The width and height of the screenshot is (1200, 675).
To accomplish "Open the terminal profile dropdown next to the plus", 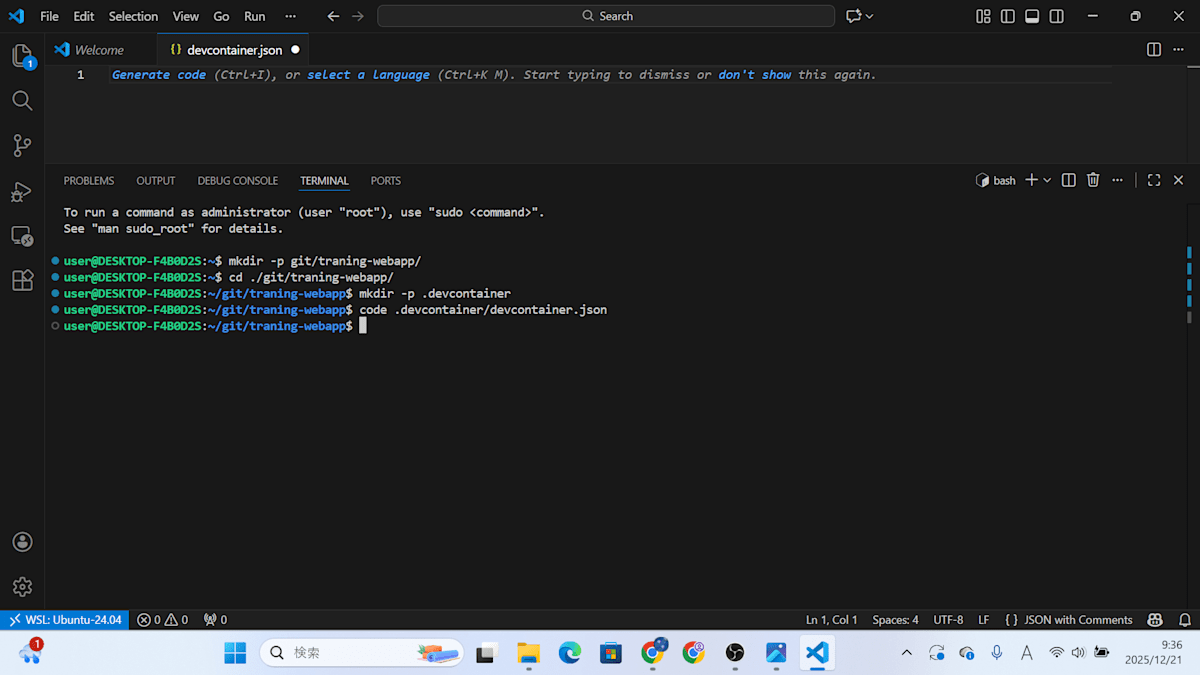I will click(x=1045, y=180).
